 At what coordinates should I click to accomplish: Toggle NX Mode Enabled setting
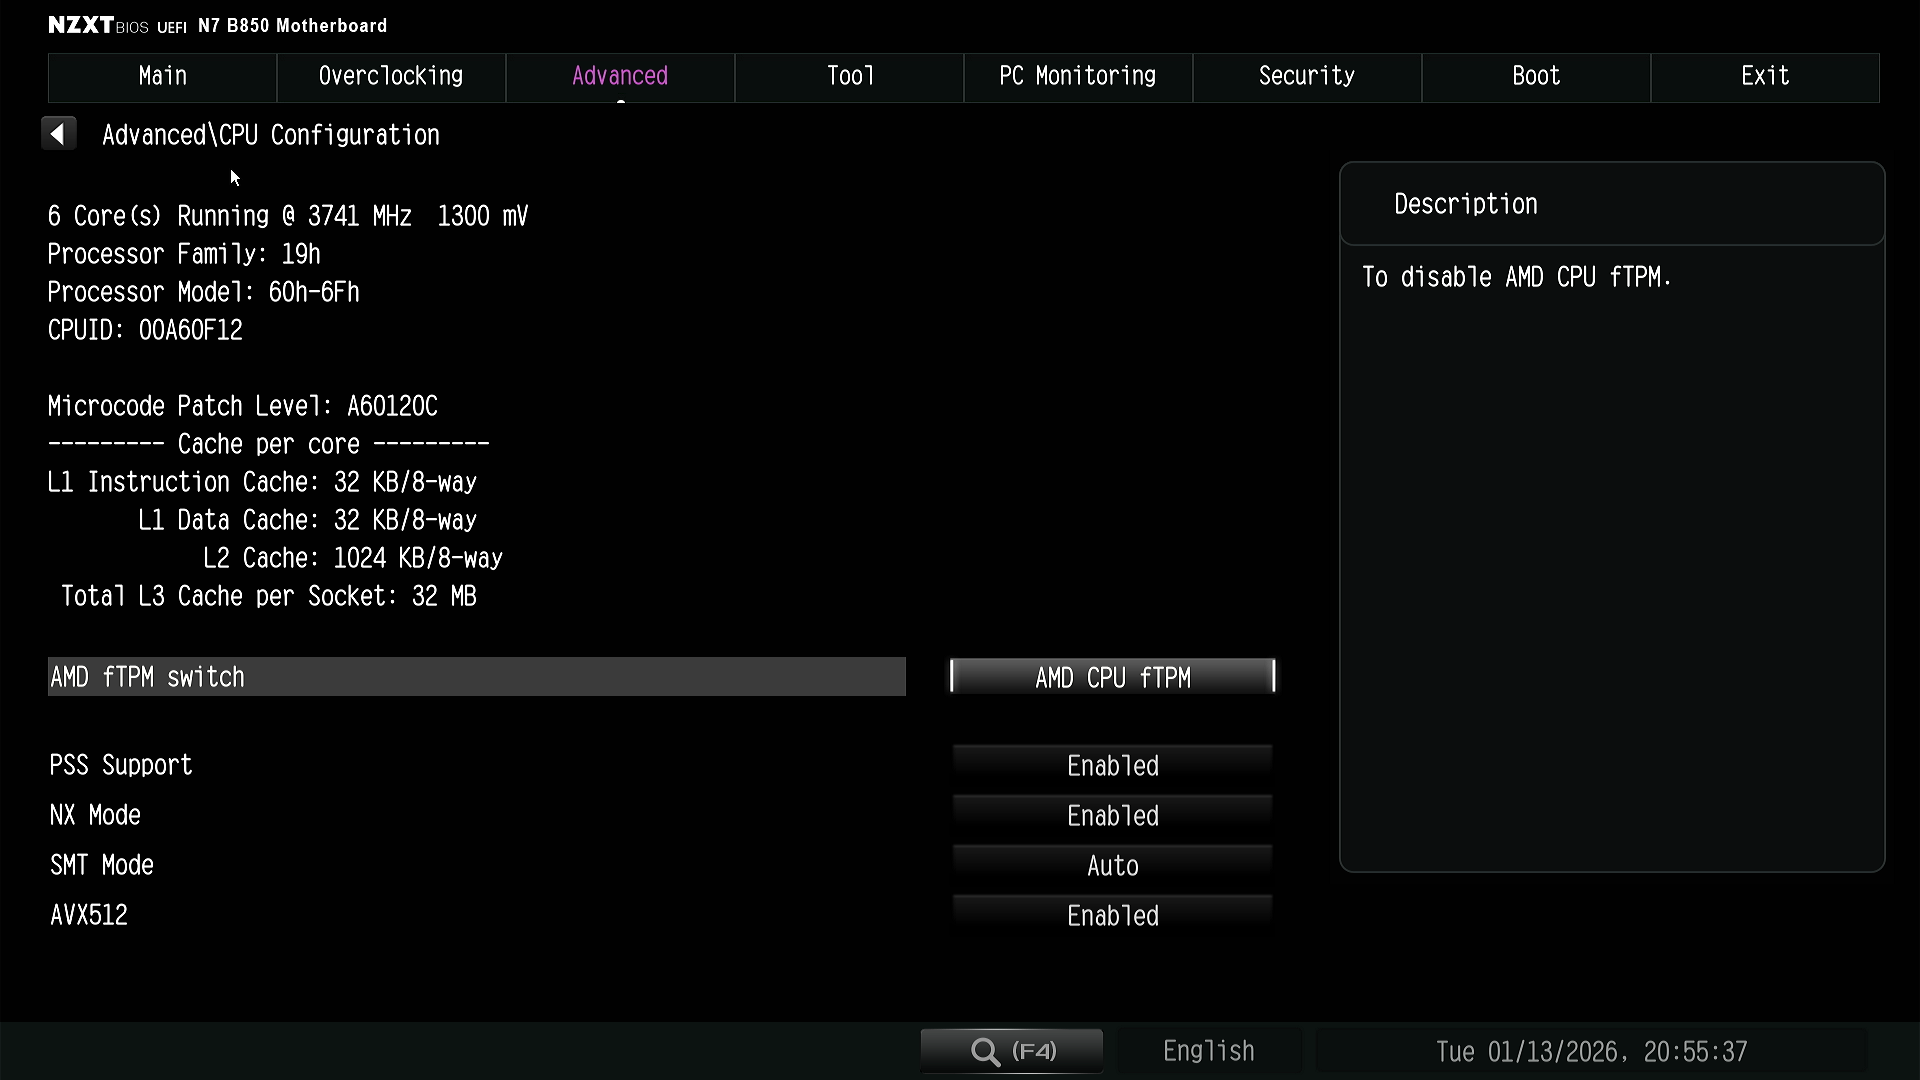pos(1112,816)
